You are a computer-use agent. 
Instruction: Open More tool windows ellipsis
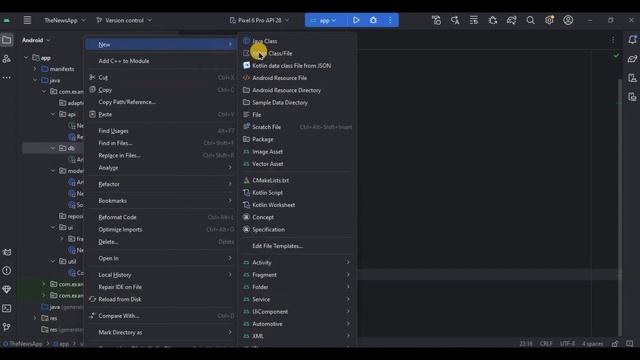click(7, 78)
